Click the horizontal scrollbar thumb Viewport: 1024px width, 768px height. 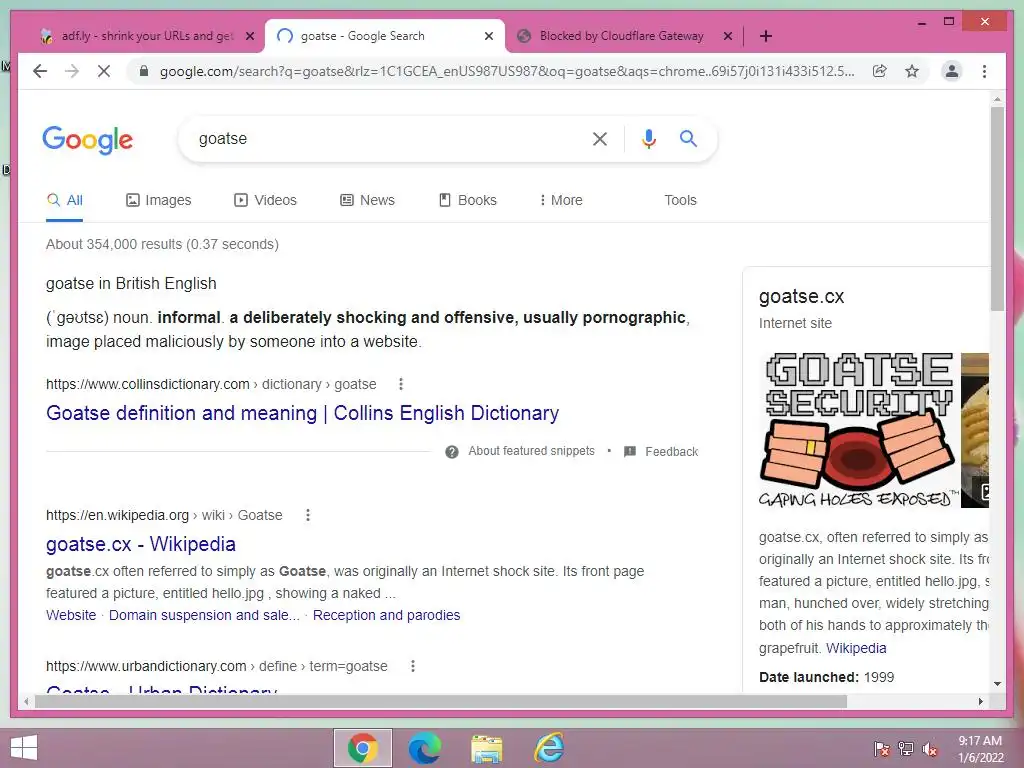441,701
